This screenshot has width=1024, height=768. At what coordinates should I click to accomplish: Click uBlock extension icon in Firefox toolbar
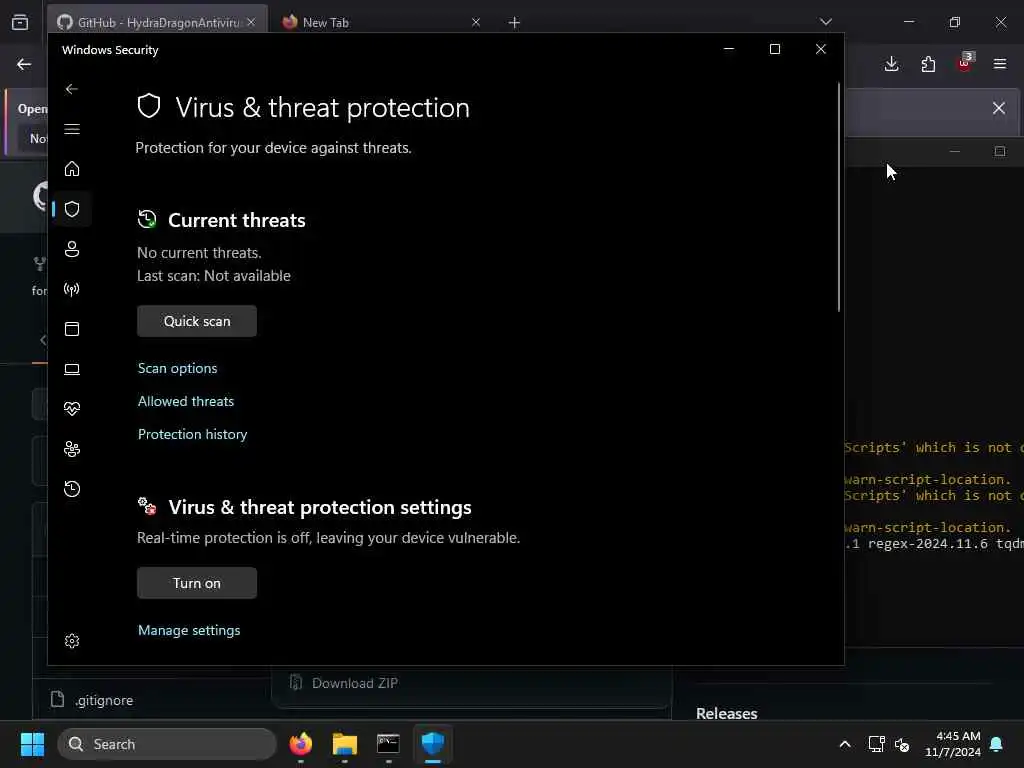tap(965, 63)
